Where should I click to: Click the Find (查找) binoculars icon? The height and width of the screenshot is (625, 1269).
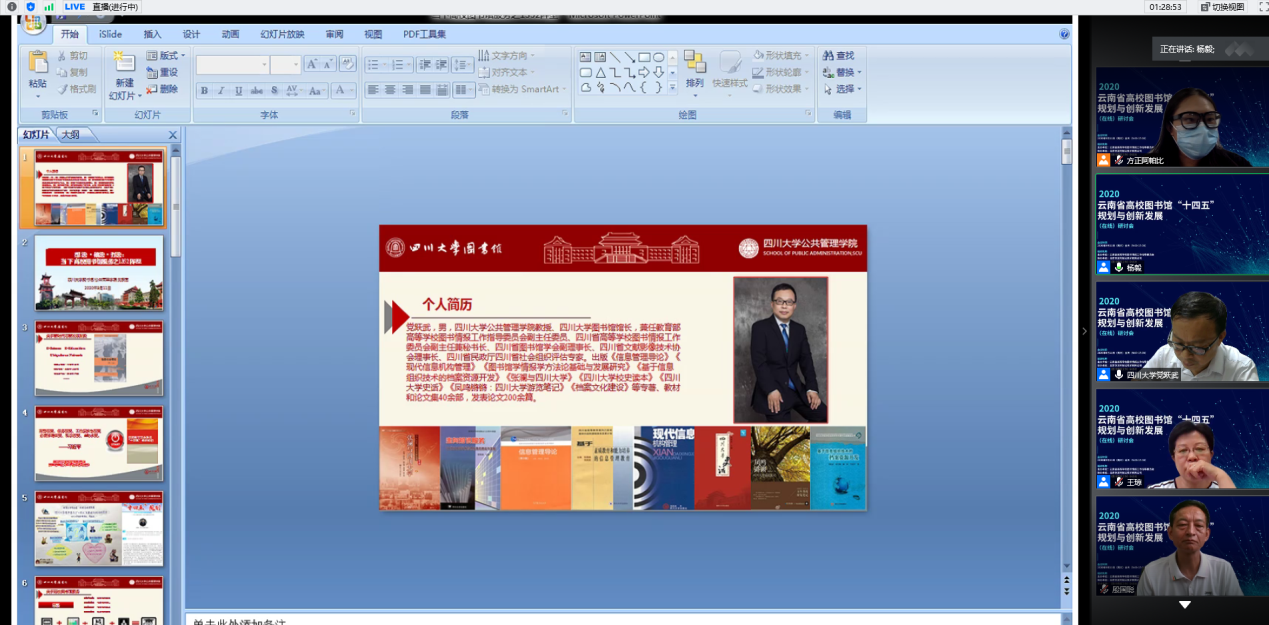click(829, 56)
